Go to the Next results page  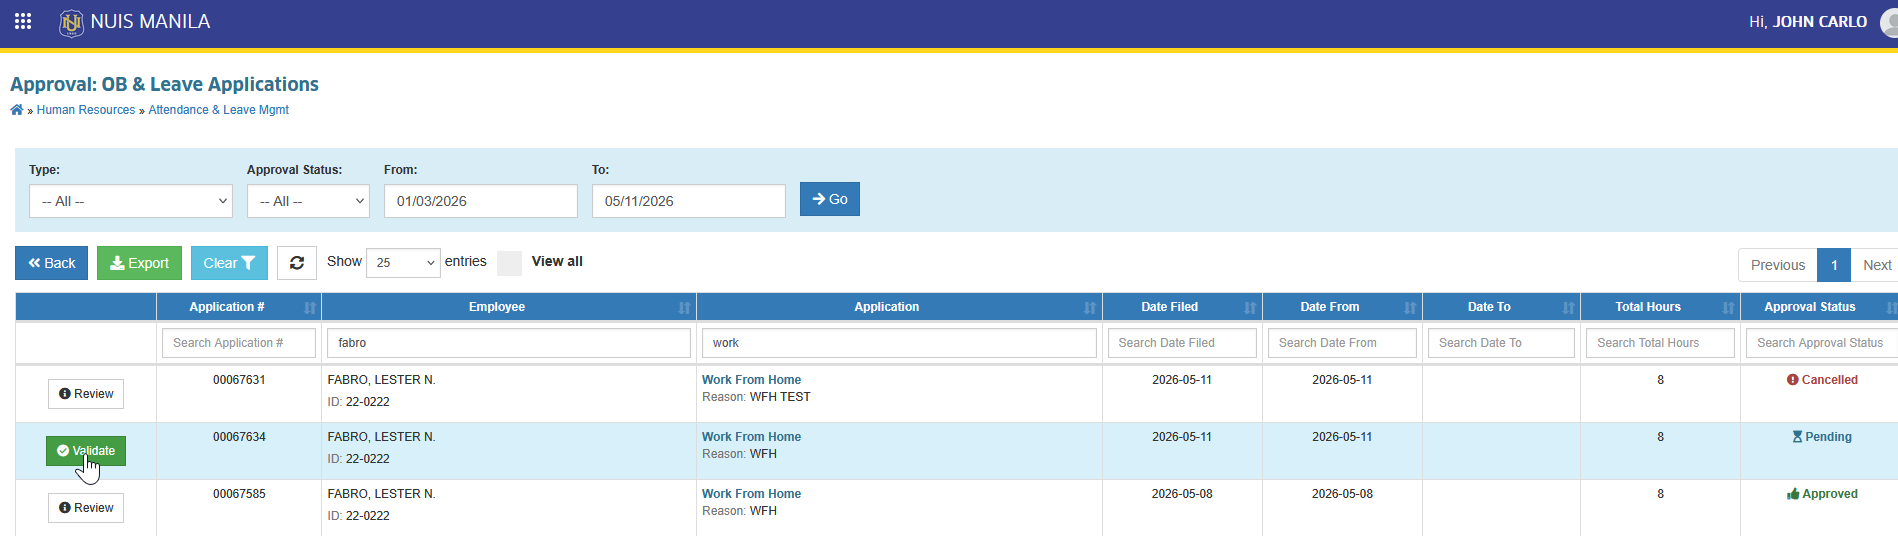pyautogui.click(x=1876, y=265)
